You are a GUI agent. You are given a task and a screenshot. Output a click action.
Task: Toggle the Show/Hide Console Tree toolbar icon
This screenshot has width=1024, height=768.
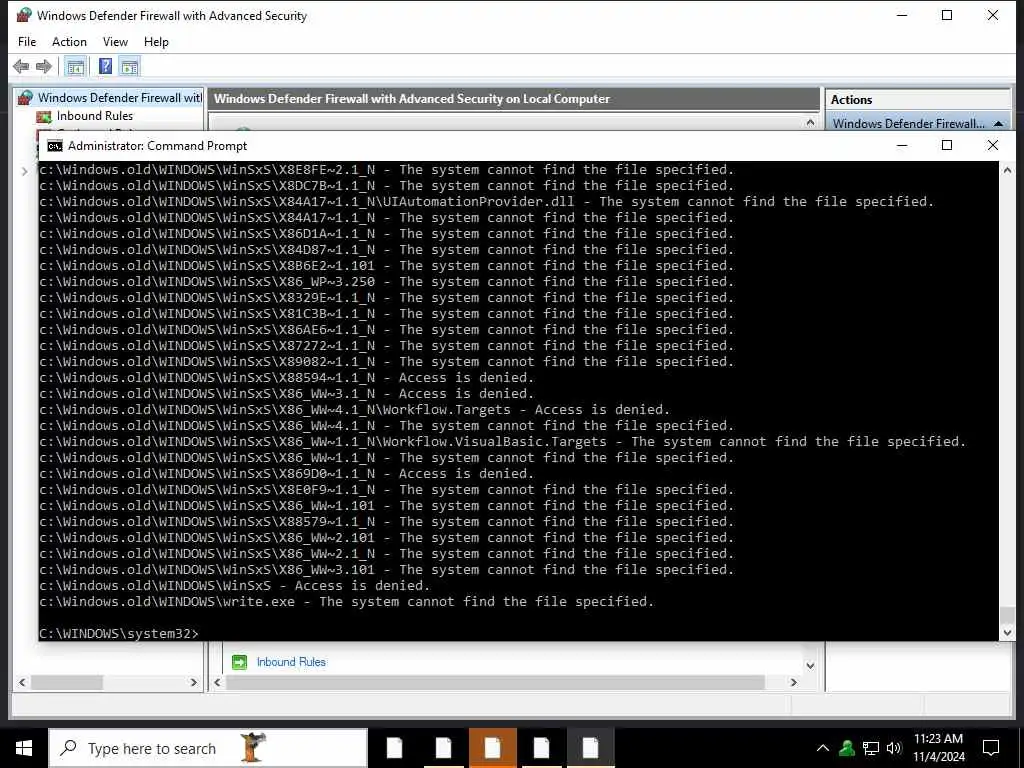76,66
